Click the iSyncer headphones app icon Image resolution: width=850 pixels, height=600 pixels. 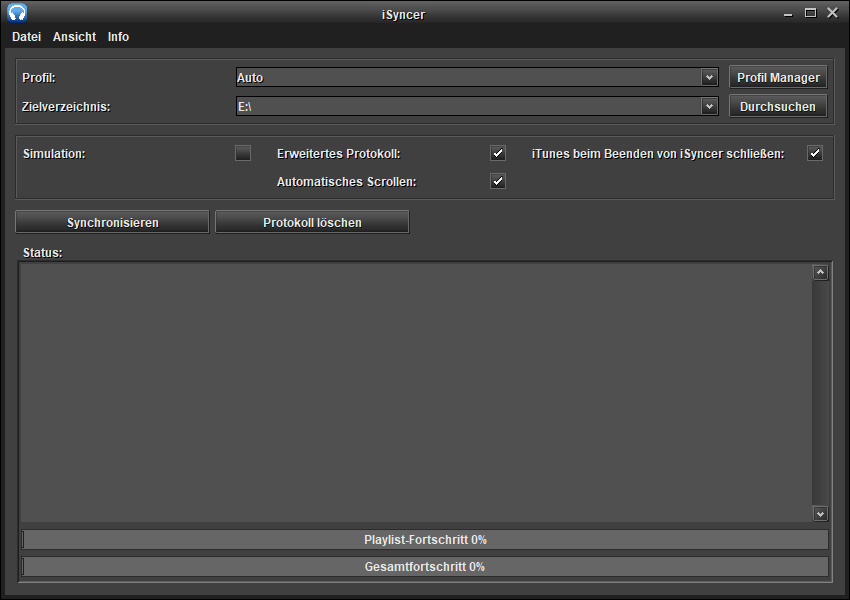tap(17, 12)
